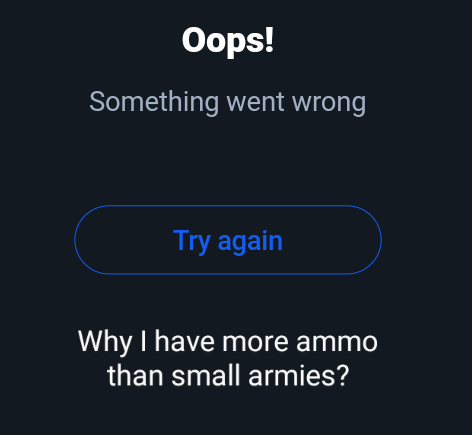The height and width of the screenshot is (435, 472).
Task: Open 'Why I have more ammo' text
Action: click(x=228, y=341)
